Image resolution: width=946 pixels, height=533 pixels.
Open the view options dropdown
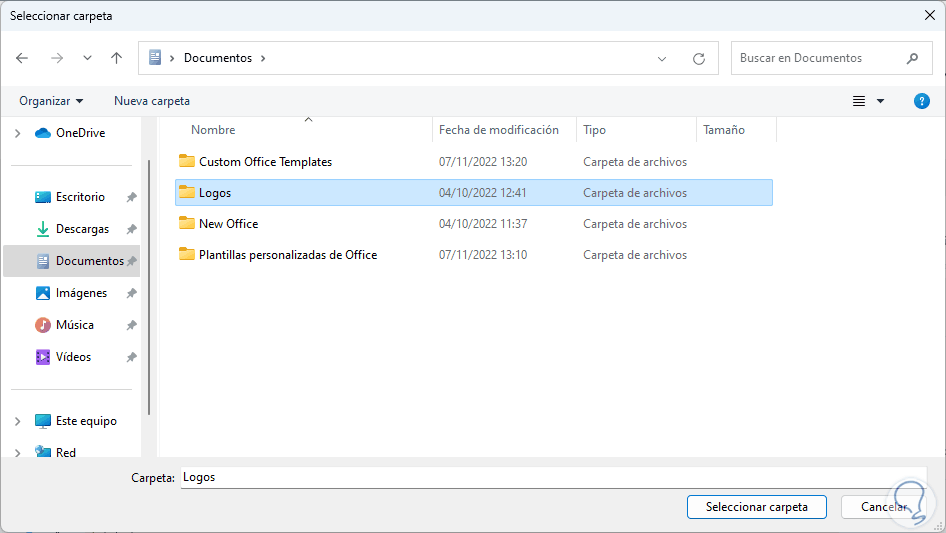[881, 101]
